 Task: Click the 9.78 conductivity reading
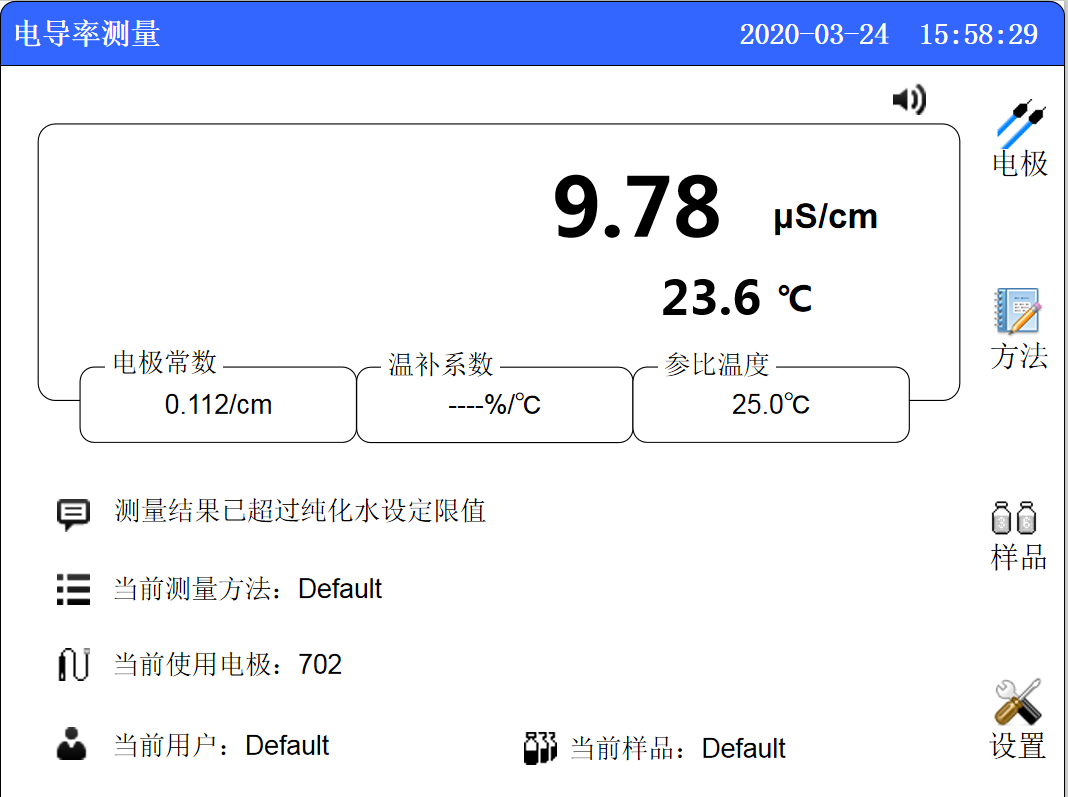pos(637,208)
